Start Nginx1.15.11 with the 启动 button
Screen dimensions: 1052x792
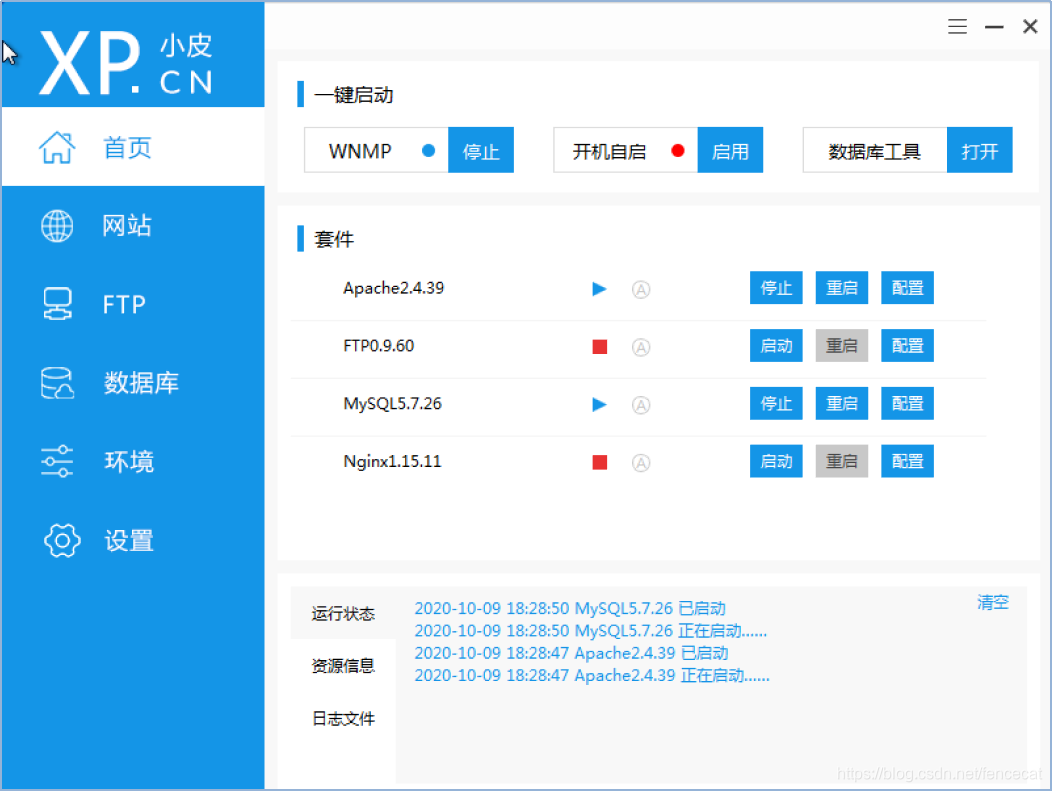pyautogui.click(x=776, y=461)
